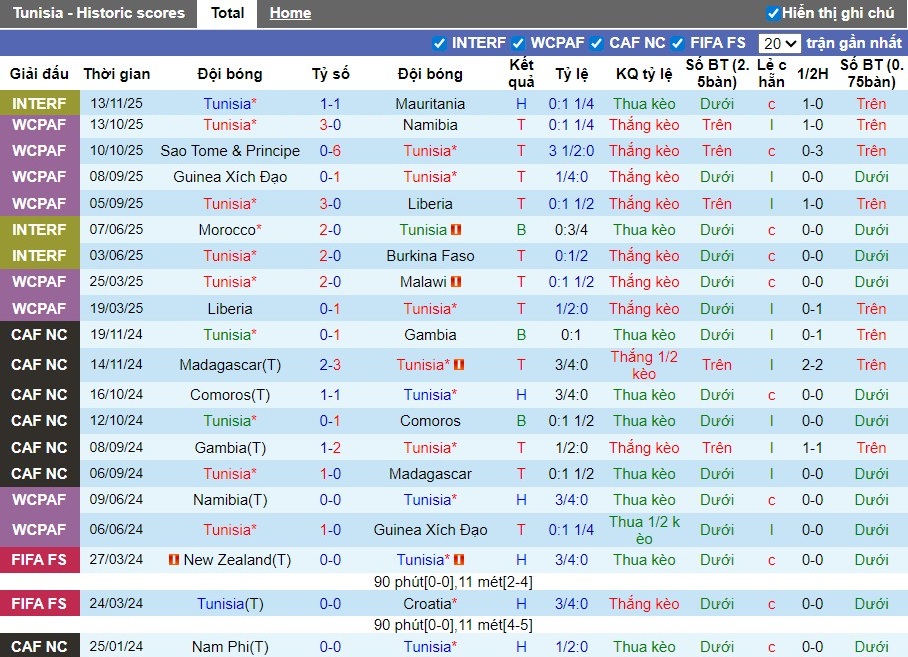The width and height of the screenshot is (908, 657).
Task: Click the 2-3 score in Madagascar match
Action: (330, 365)
